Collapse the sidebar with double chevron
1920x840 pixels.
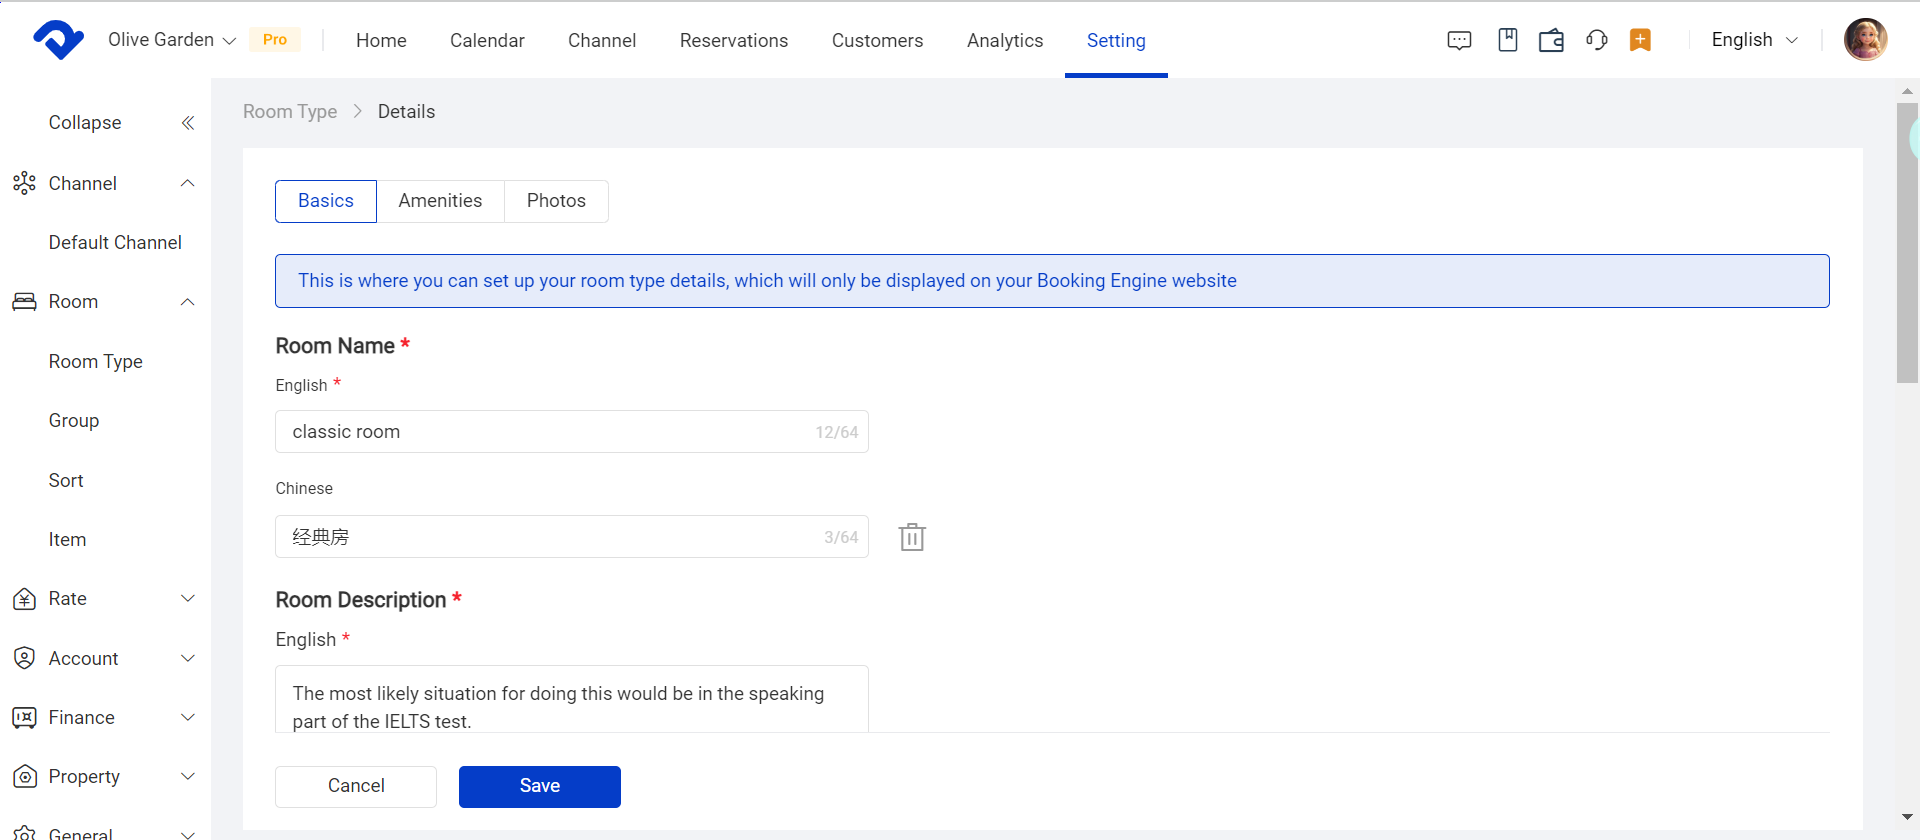(x=187, y=123)
